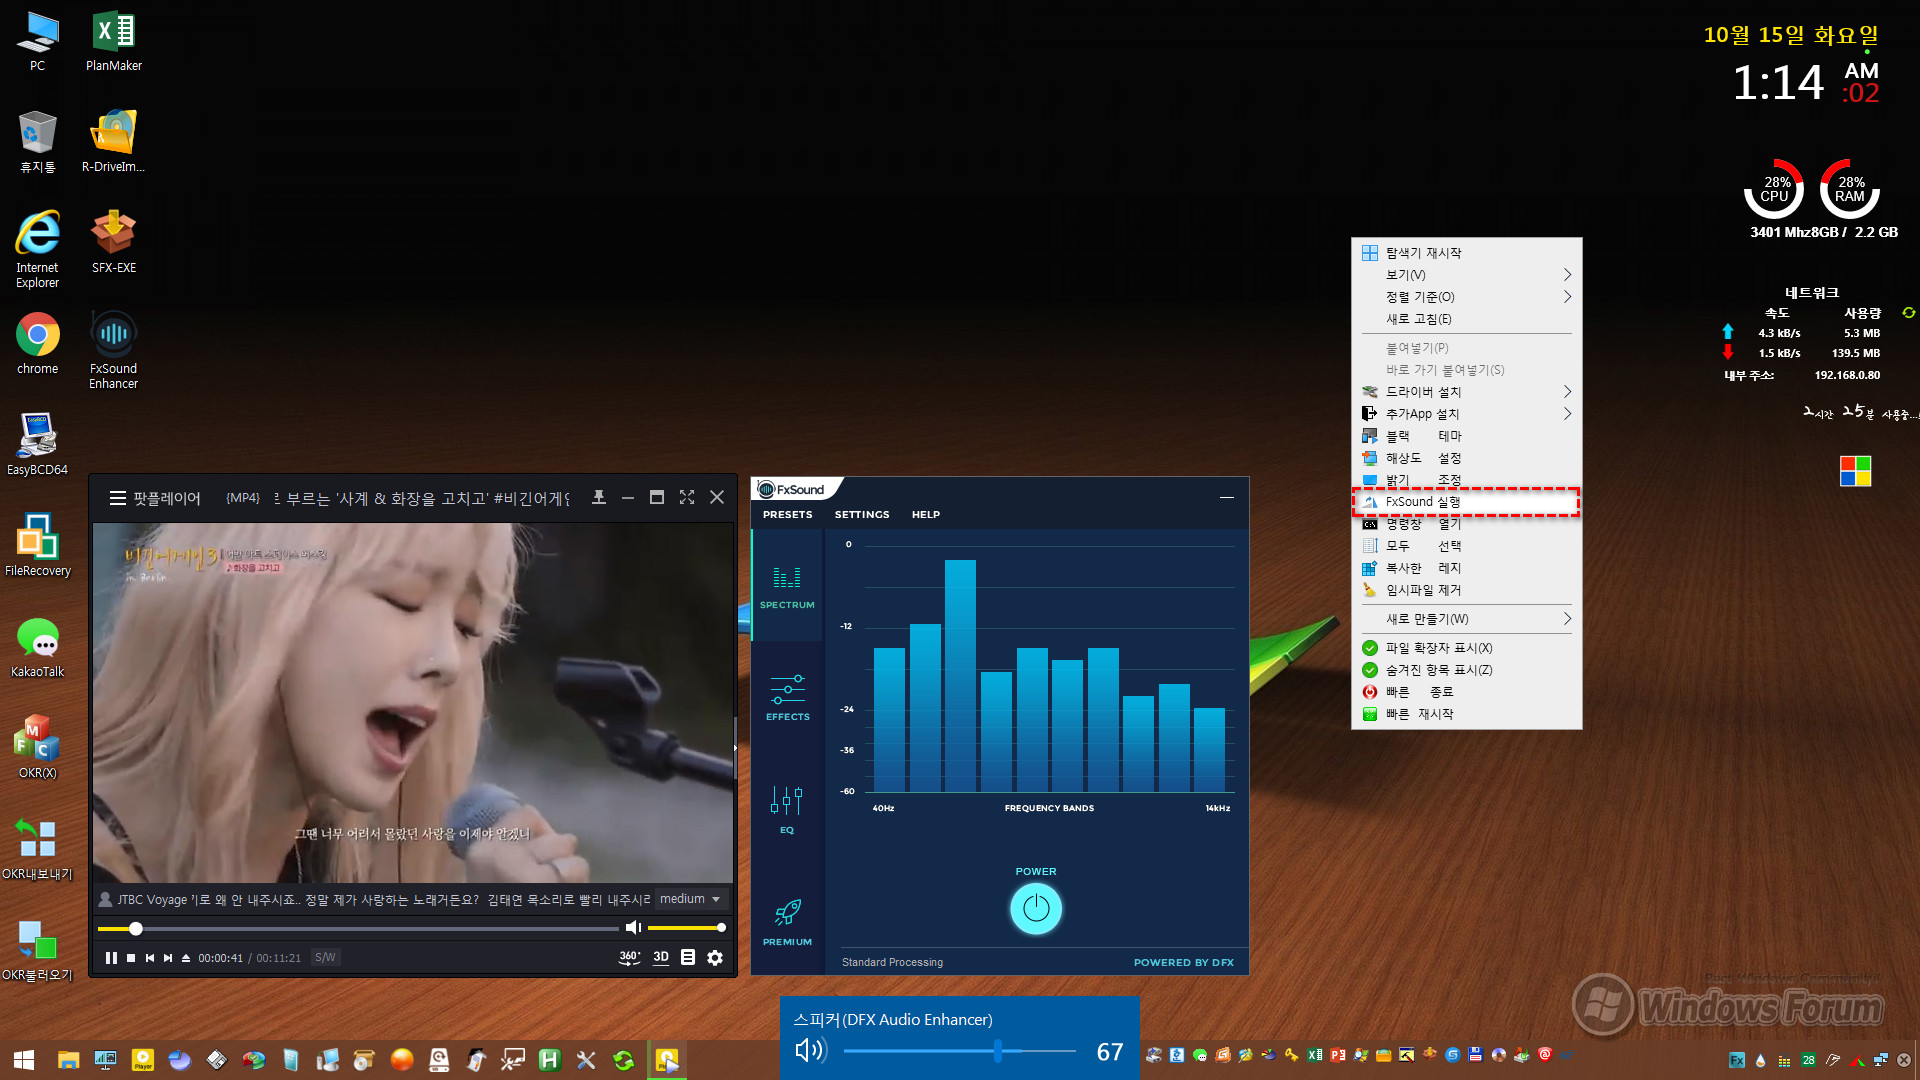This screenshot has width=1920, height=1080.
Task: Expand the 새로 만들기(W) submenu
Action: [1466, 619]
